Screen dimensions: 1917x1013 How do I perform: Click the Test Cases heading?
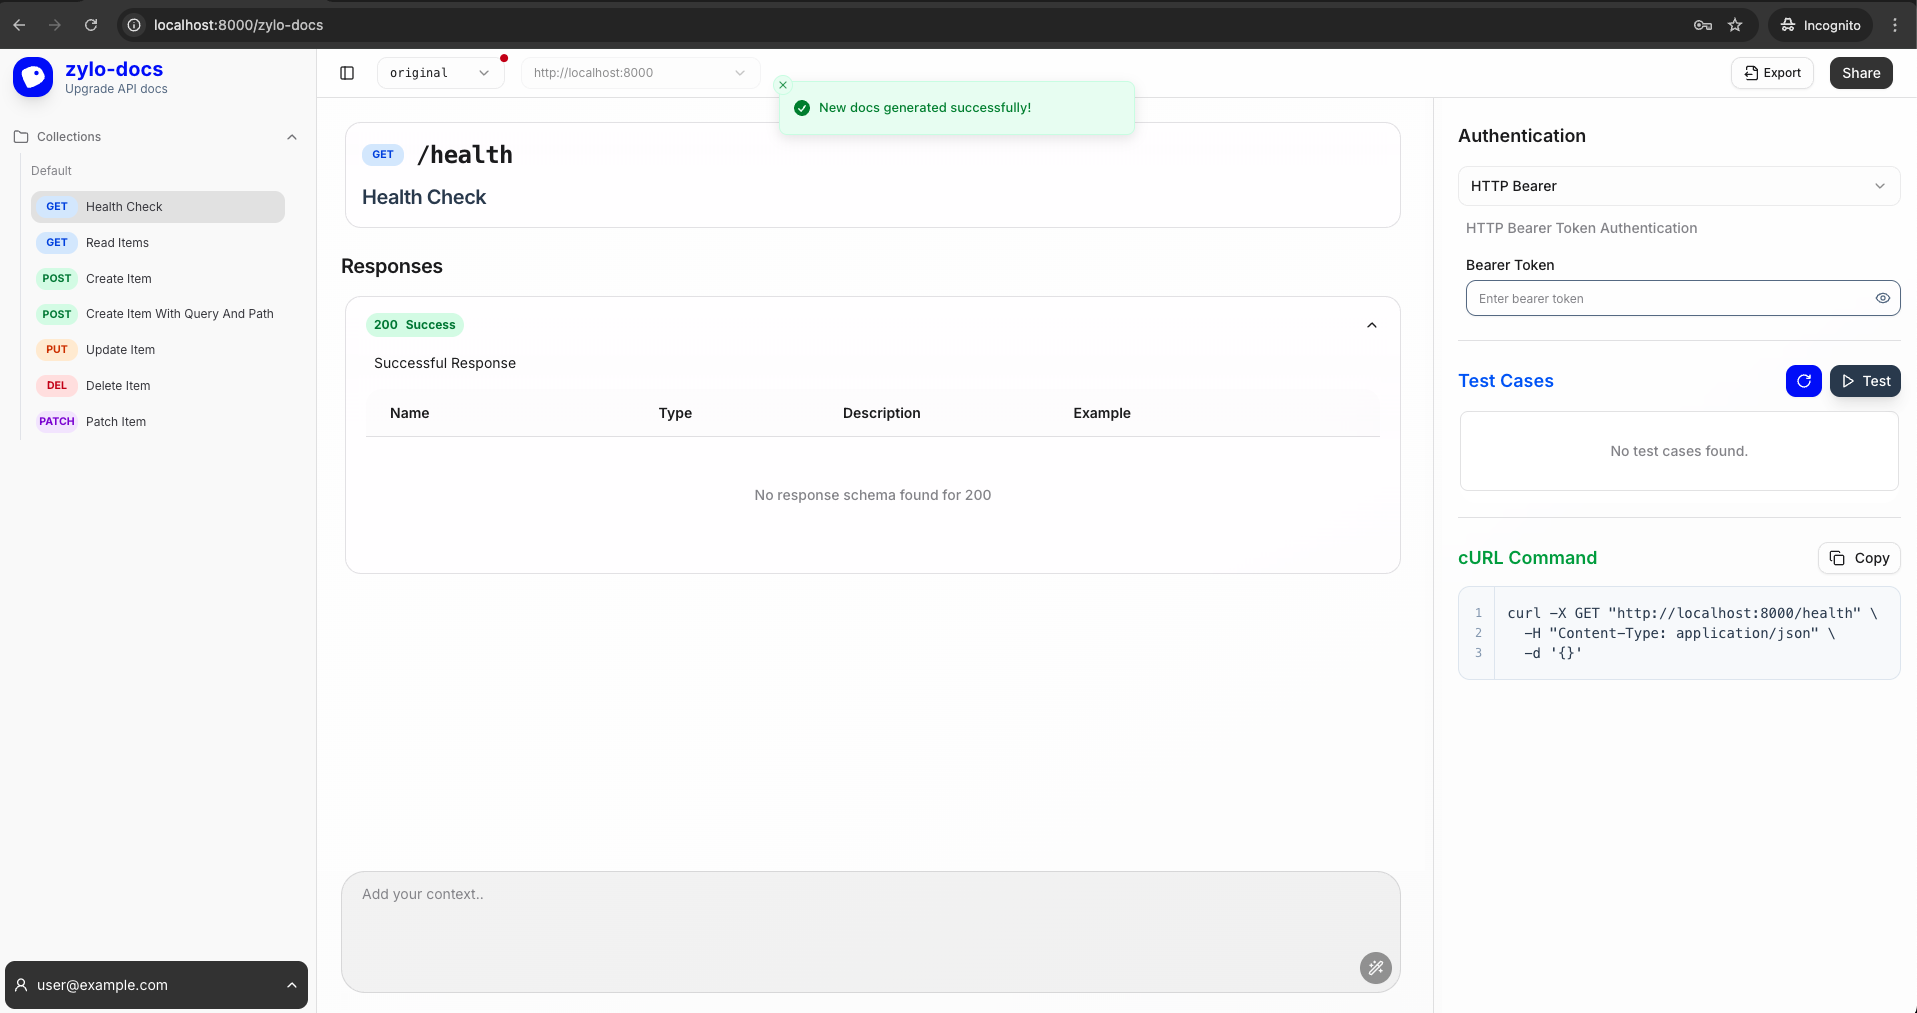1506,381
